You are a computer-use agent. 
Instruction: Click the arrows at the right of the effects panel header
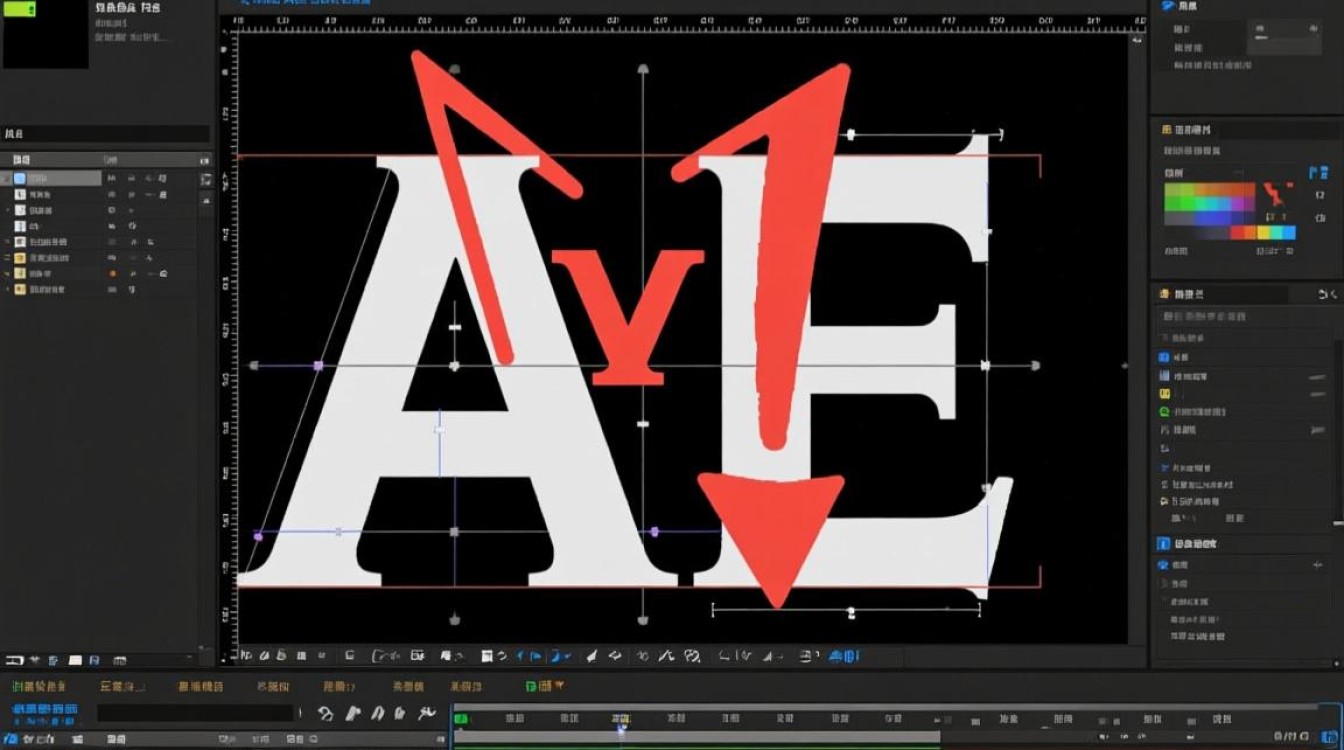click(x=1326, y=294)
